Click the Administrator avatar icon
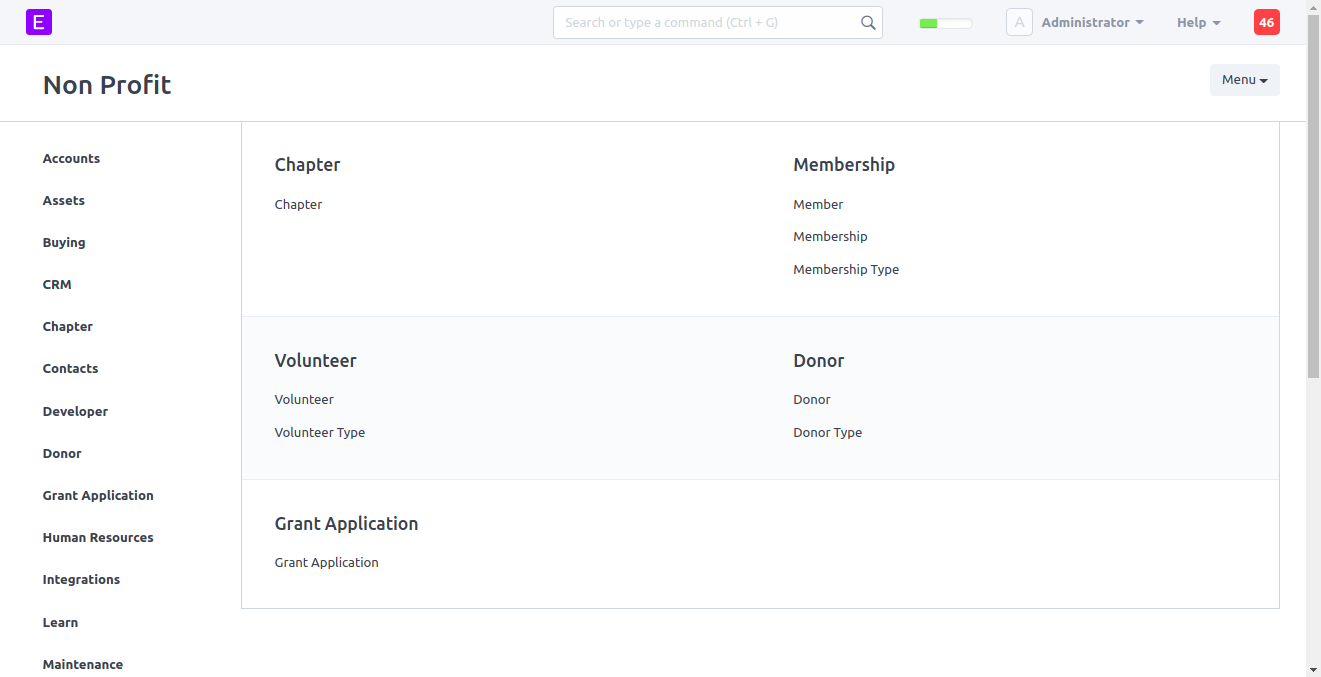 pos(1019,22)
